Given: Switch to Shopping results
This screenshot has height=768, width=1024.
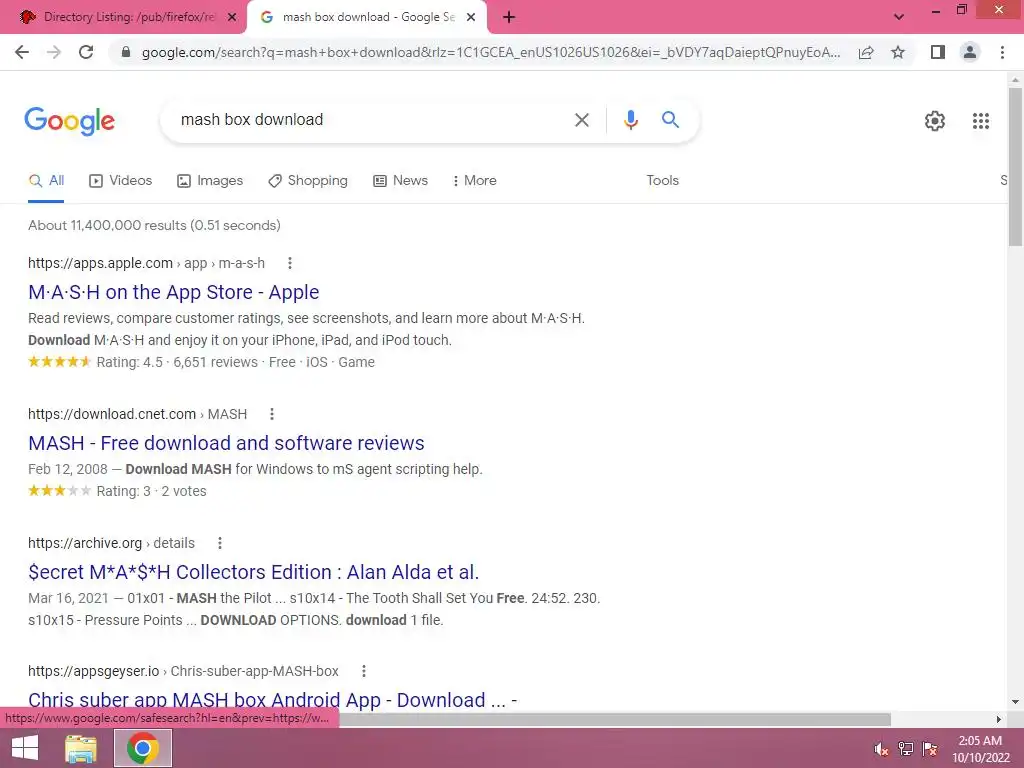Looking at the screenshot, I should click(308, 181).
